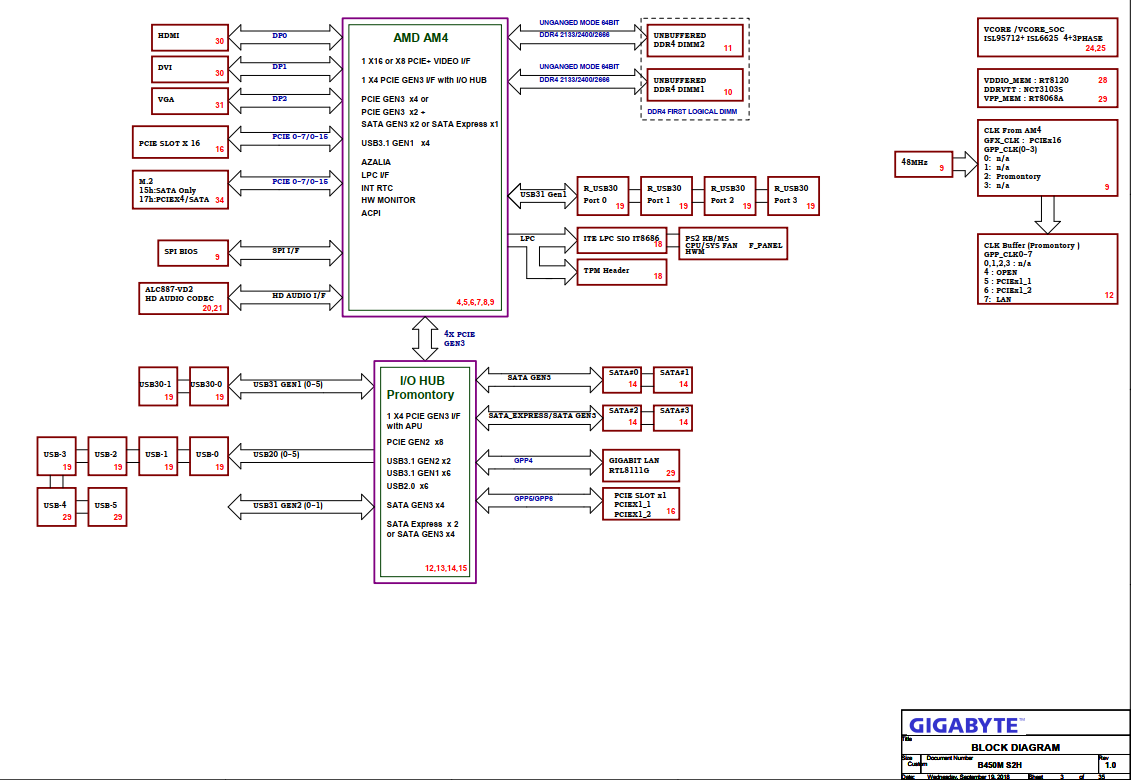The height and width of the screenshot is (780, 1131).
Task: Select the DVI output block
Action: pyautogui.click(x=190, y=69)
